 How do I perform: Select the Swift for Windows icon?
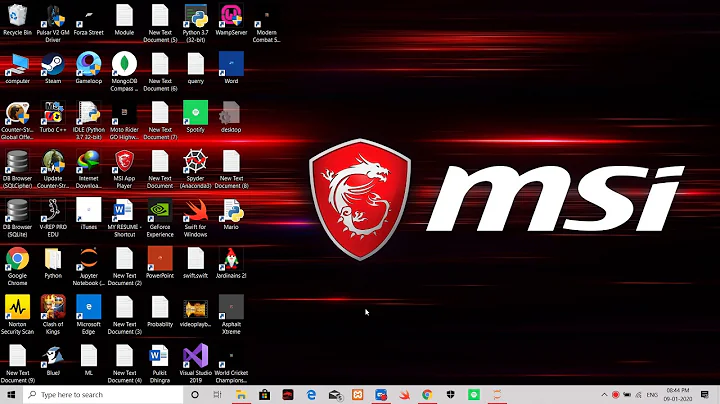coord(195,218)
